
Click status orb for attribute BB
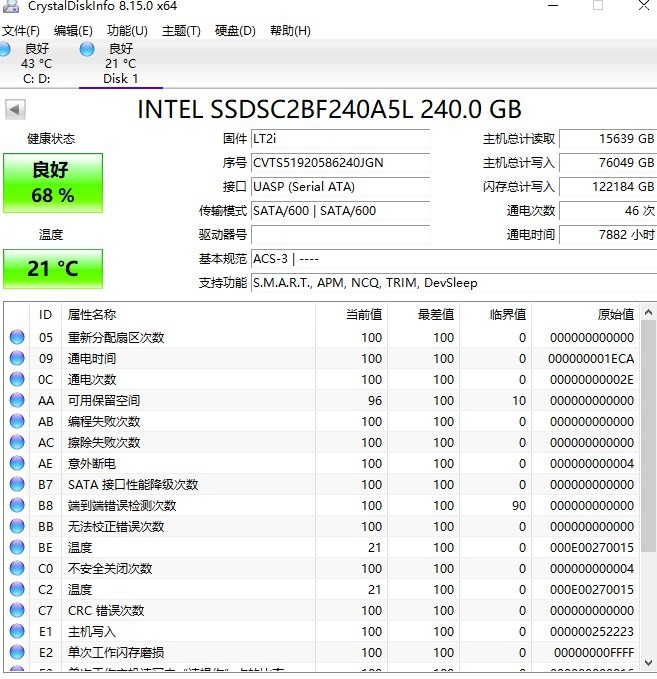coord(17,527)
